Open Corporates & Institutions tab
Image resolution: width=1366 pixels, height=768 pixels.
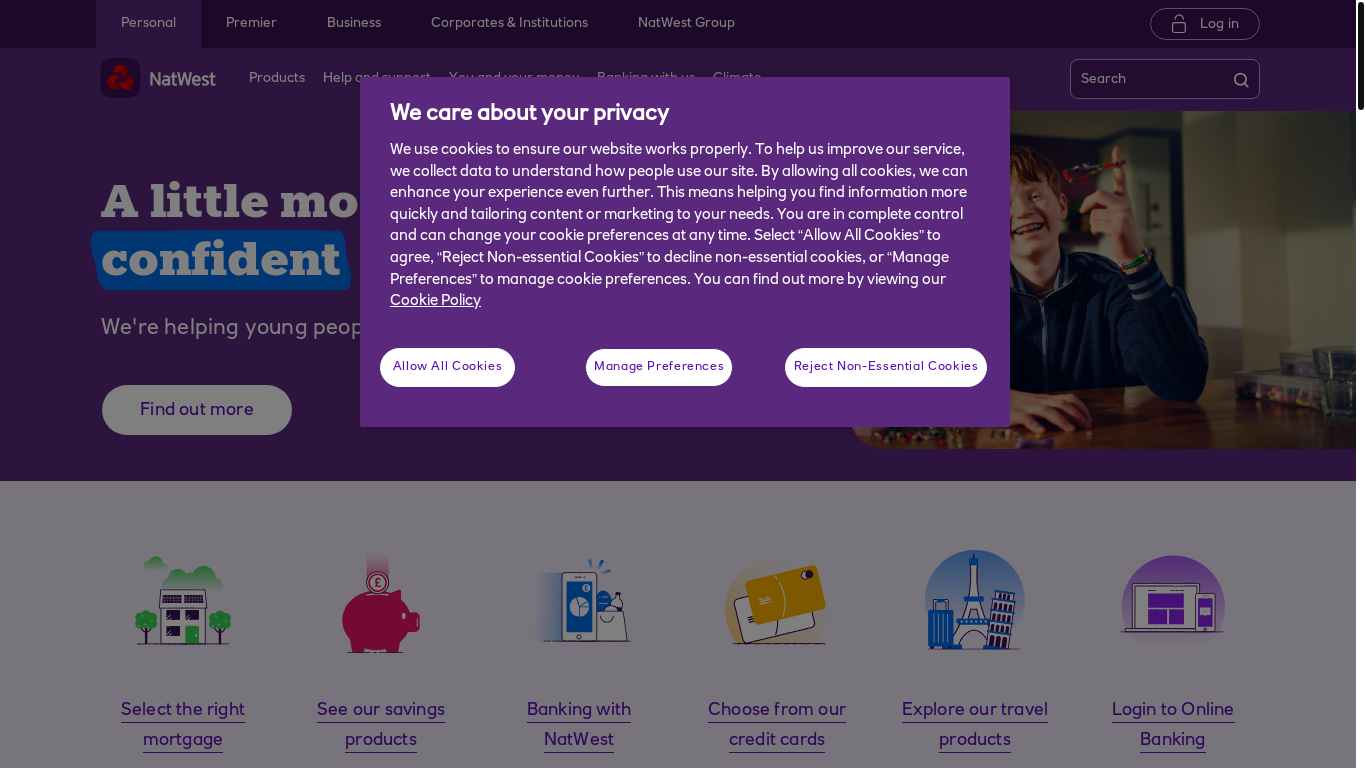(x=509, y=23)
